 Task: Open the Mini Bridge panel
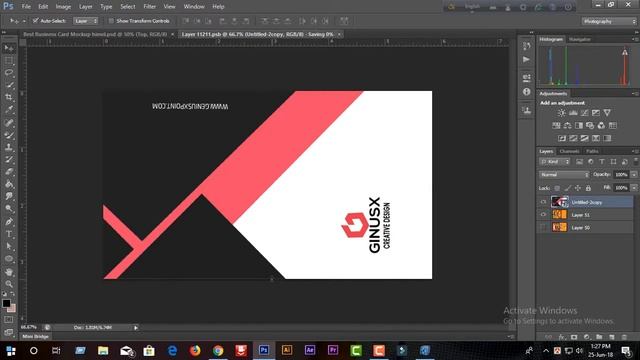point(36,336)
